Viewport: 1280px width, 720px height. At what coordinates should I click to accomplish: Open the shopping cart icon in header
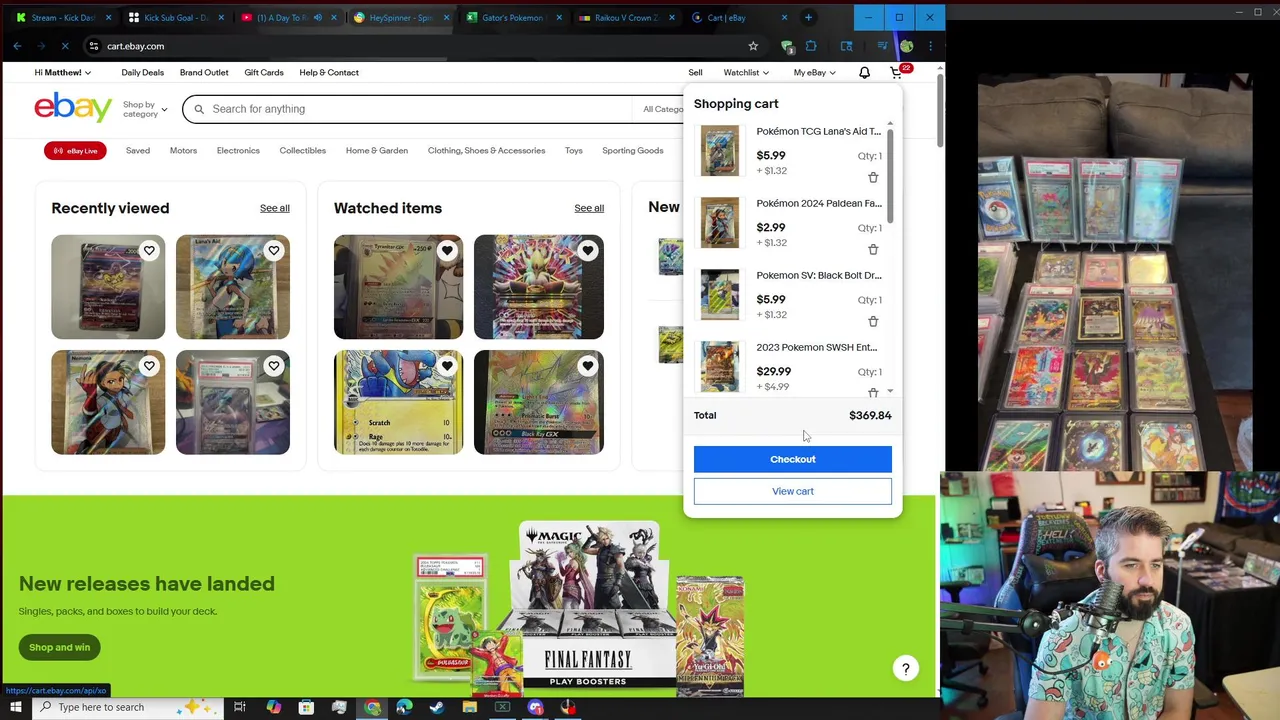(x=896, y=73)
